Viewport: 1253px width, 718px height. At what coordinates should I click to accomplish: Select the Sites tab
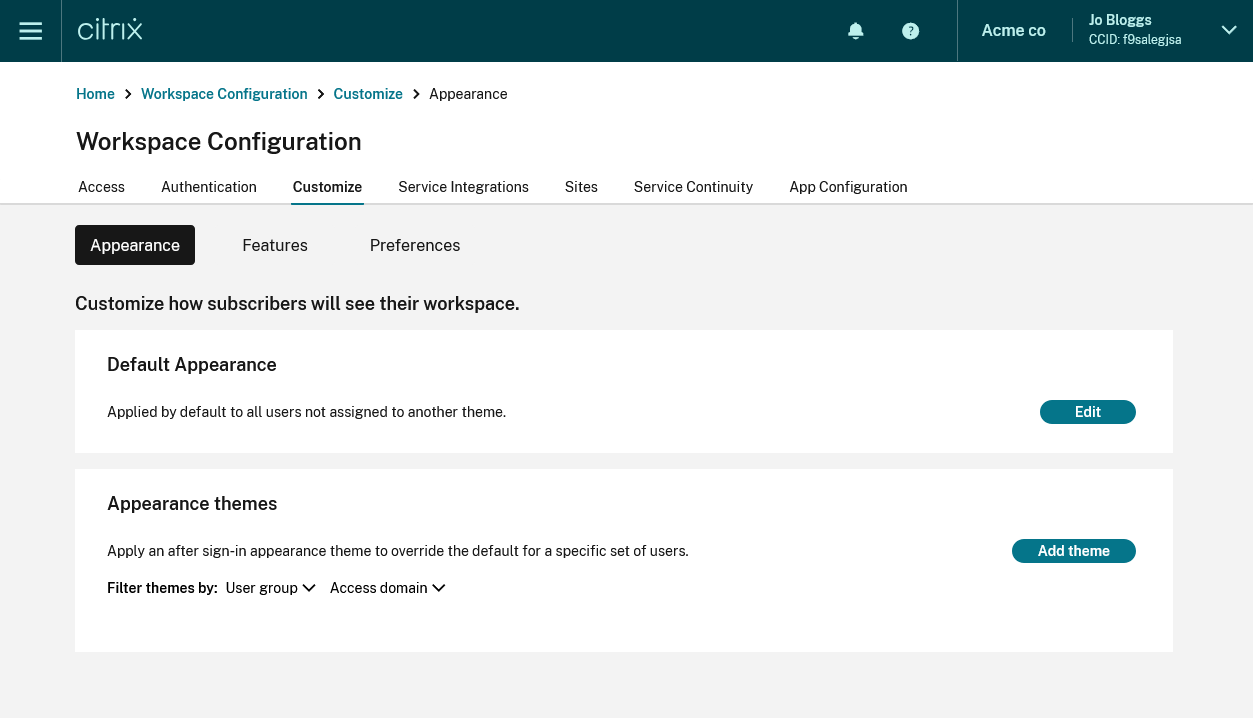coord(581,187)
